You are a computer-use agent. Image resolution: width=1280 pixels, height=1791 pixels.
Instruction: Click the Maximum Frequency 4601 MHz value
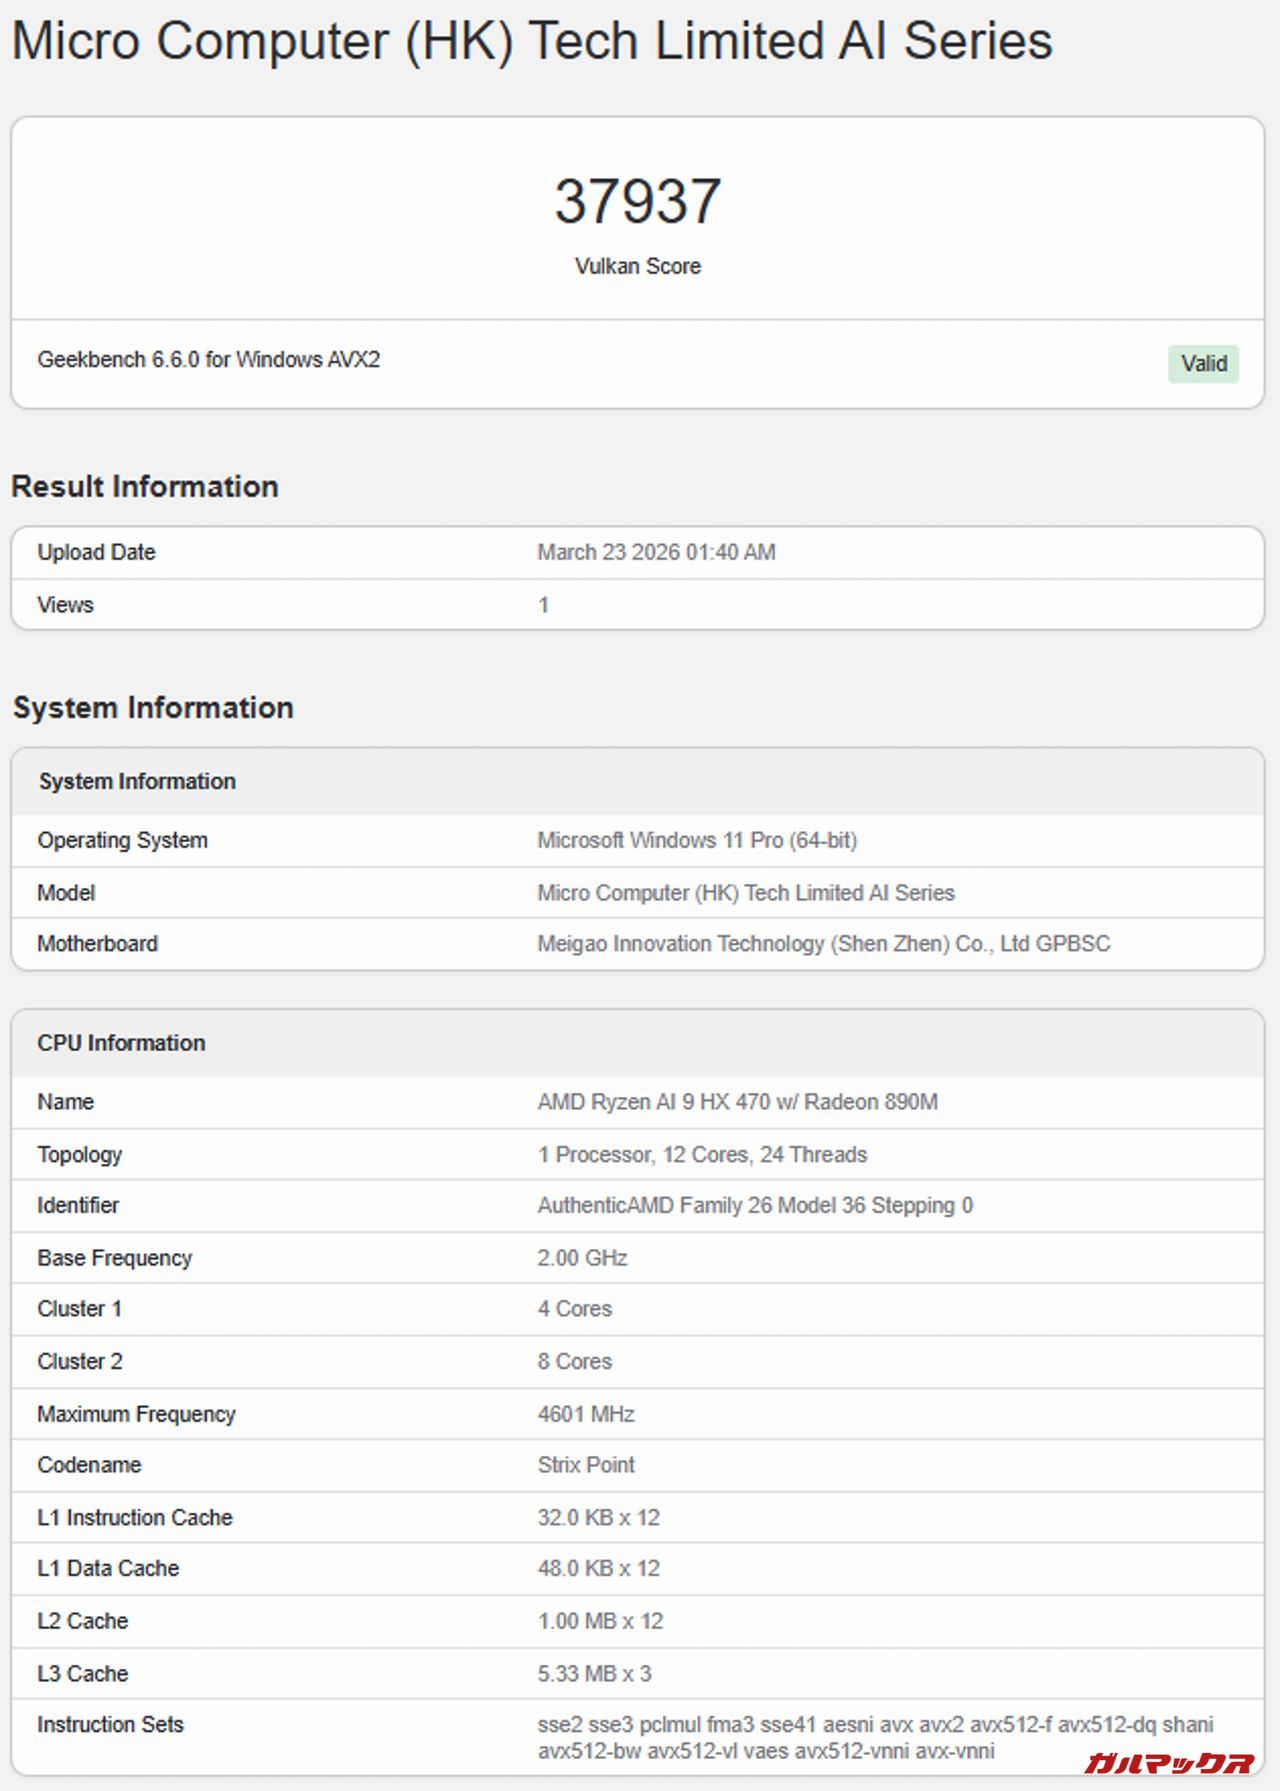tap(586, 1414)
